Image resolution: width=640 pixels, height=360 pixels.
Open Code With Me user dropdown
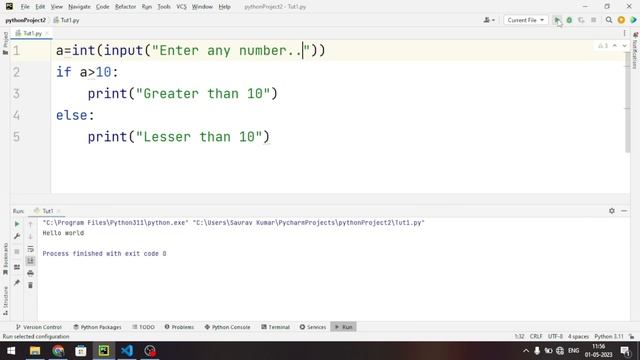coord(489,20)
